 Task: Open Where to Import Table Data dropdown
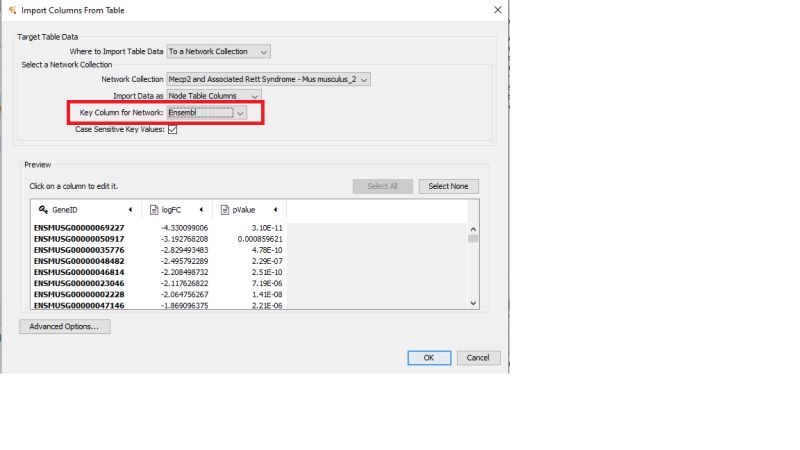pos(218,52)
